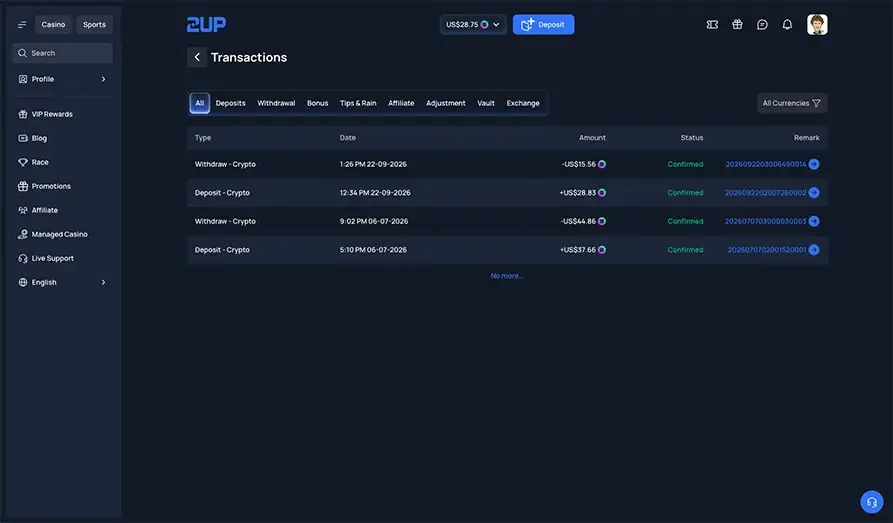
Task: Click the coin icon beside +US$37.66
Action: pos(601,250)
